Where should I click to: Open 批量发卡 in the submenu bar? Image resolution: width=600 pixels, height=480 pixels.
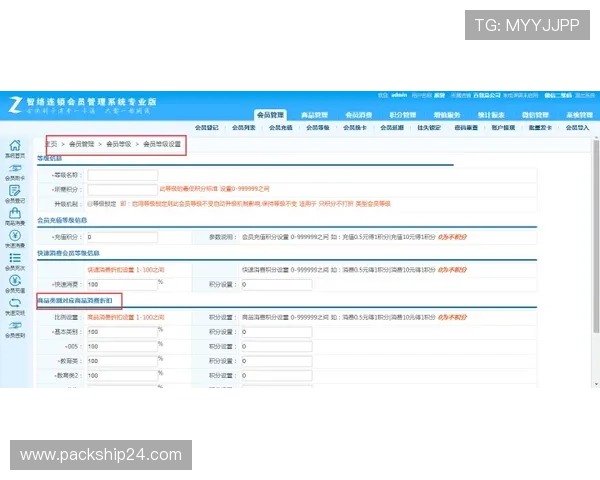point(540,127)
